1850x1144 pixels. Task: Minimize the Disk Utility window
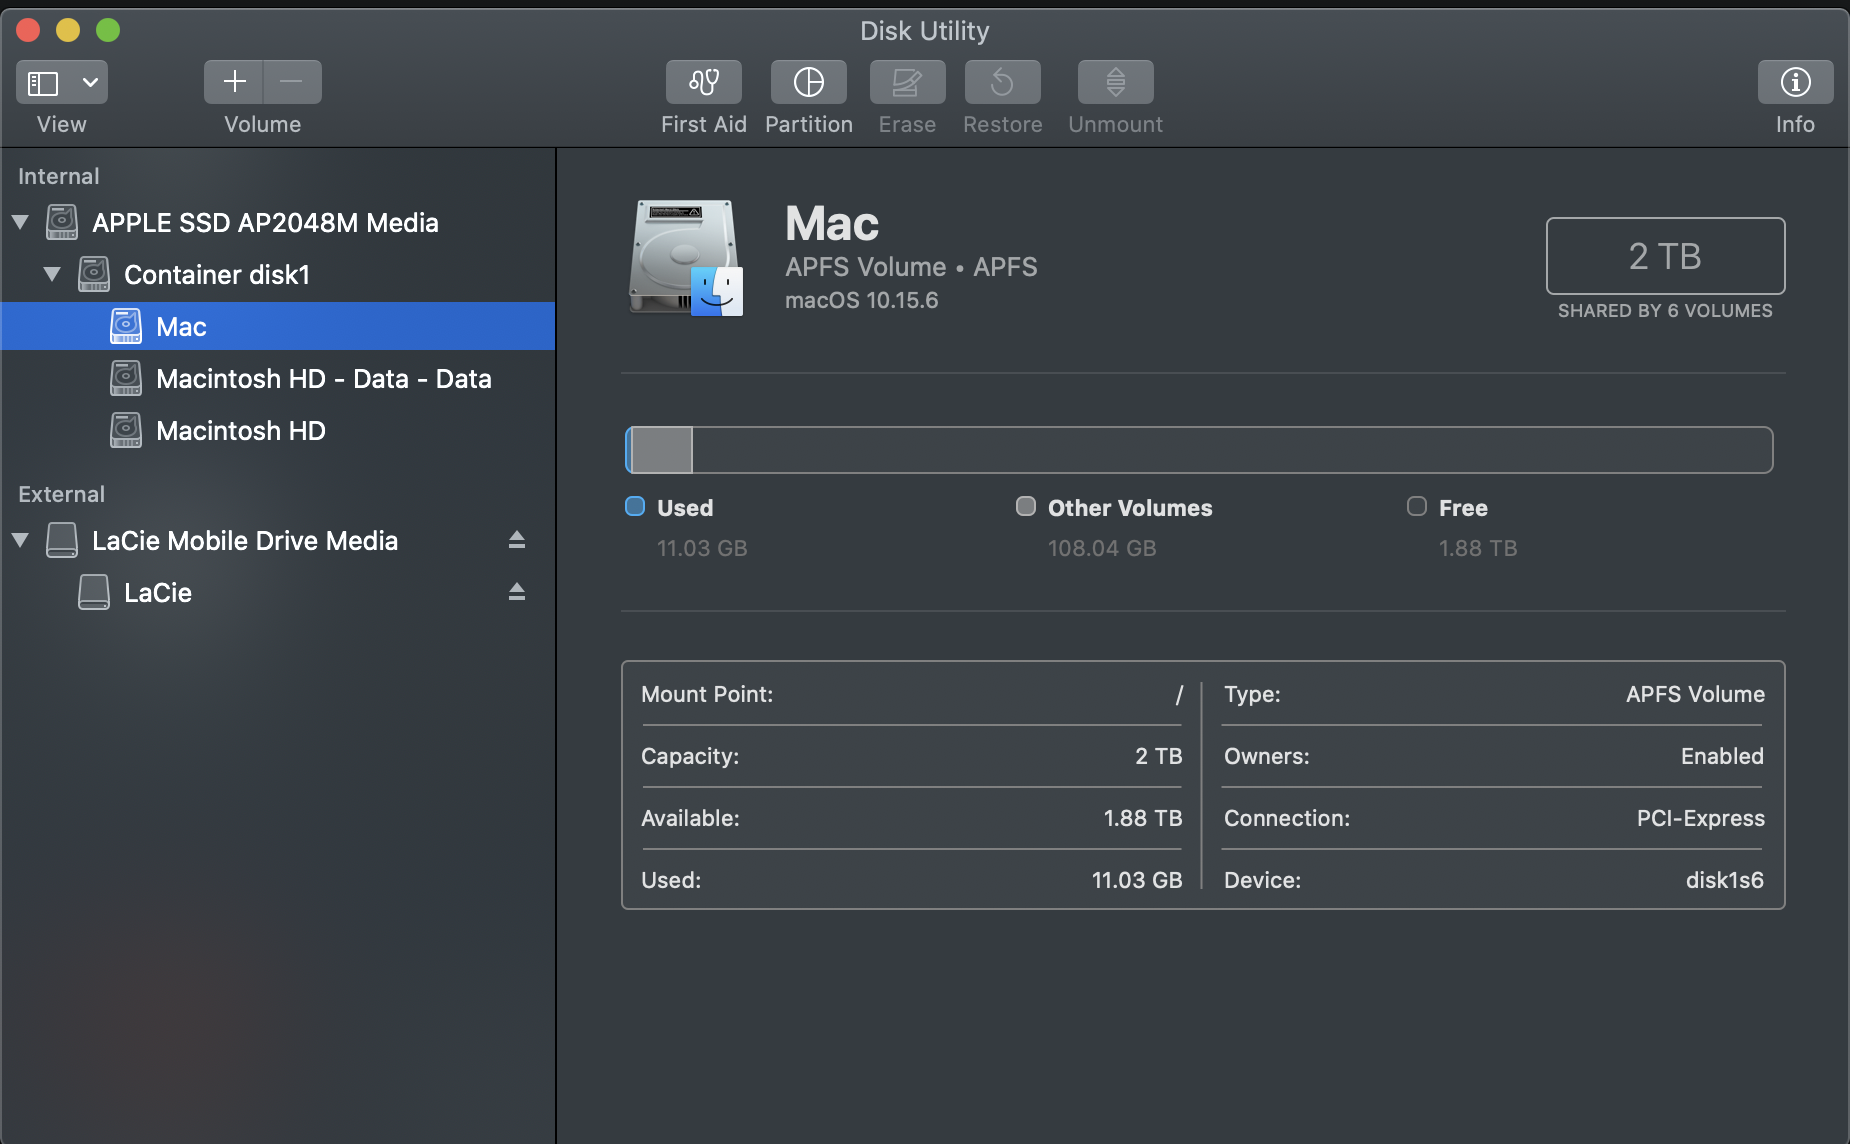(68, 30)
